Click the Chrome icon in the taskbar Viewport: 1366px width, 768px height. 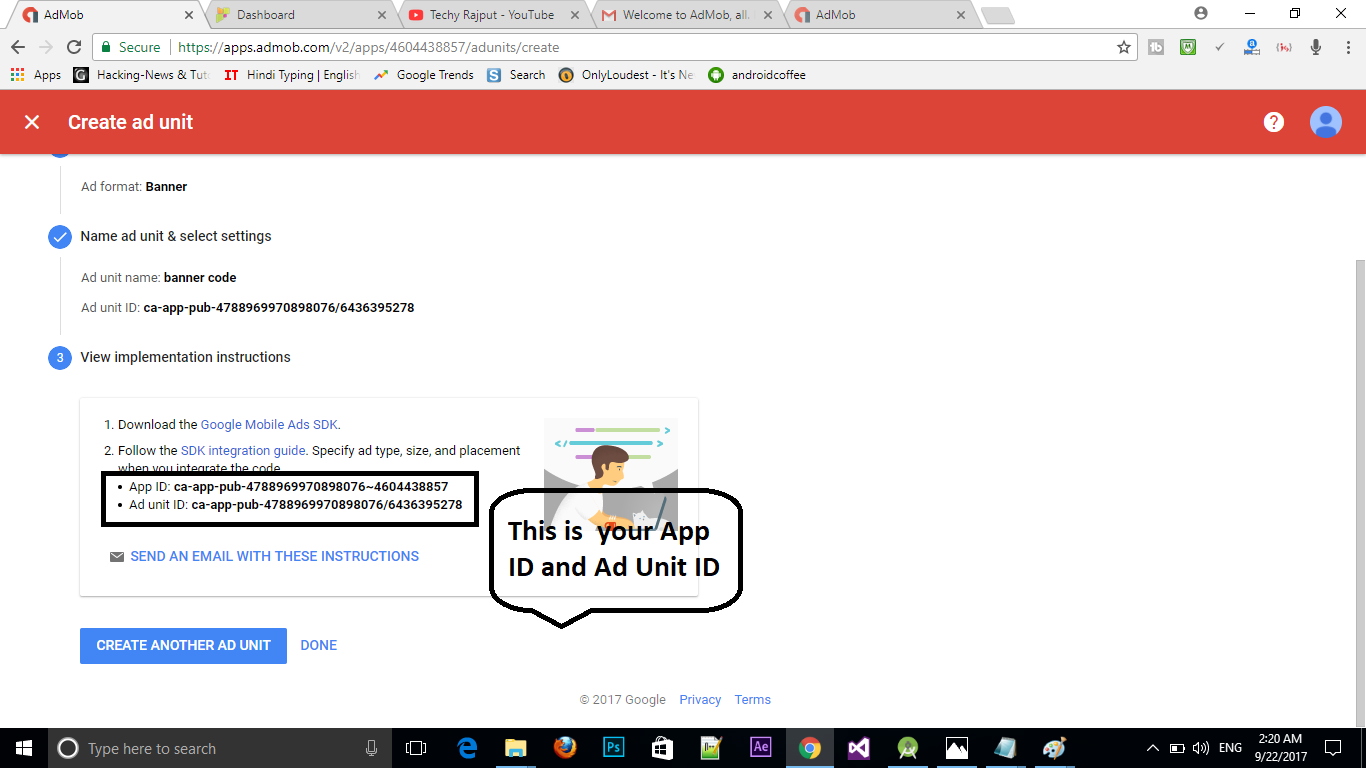coord(810,748)
